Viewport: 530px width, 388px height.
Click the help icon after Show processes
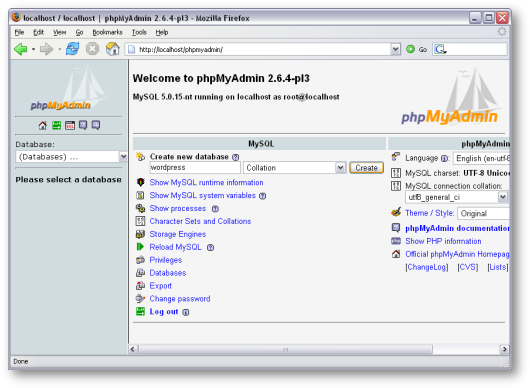pos(215,209)
